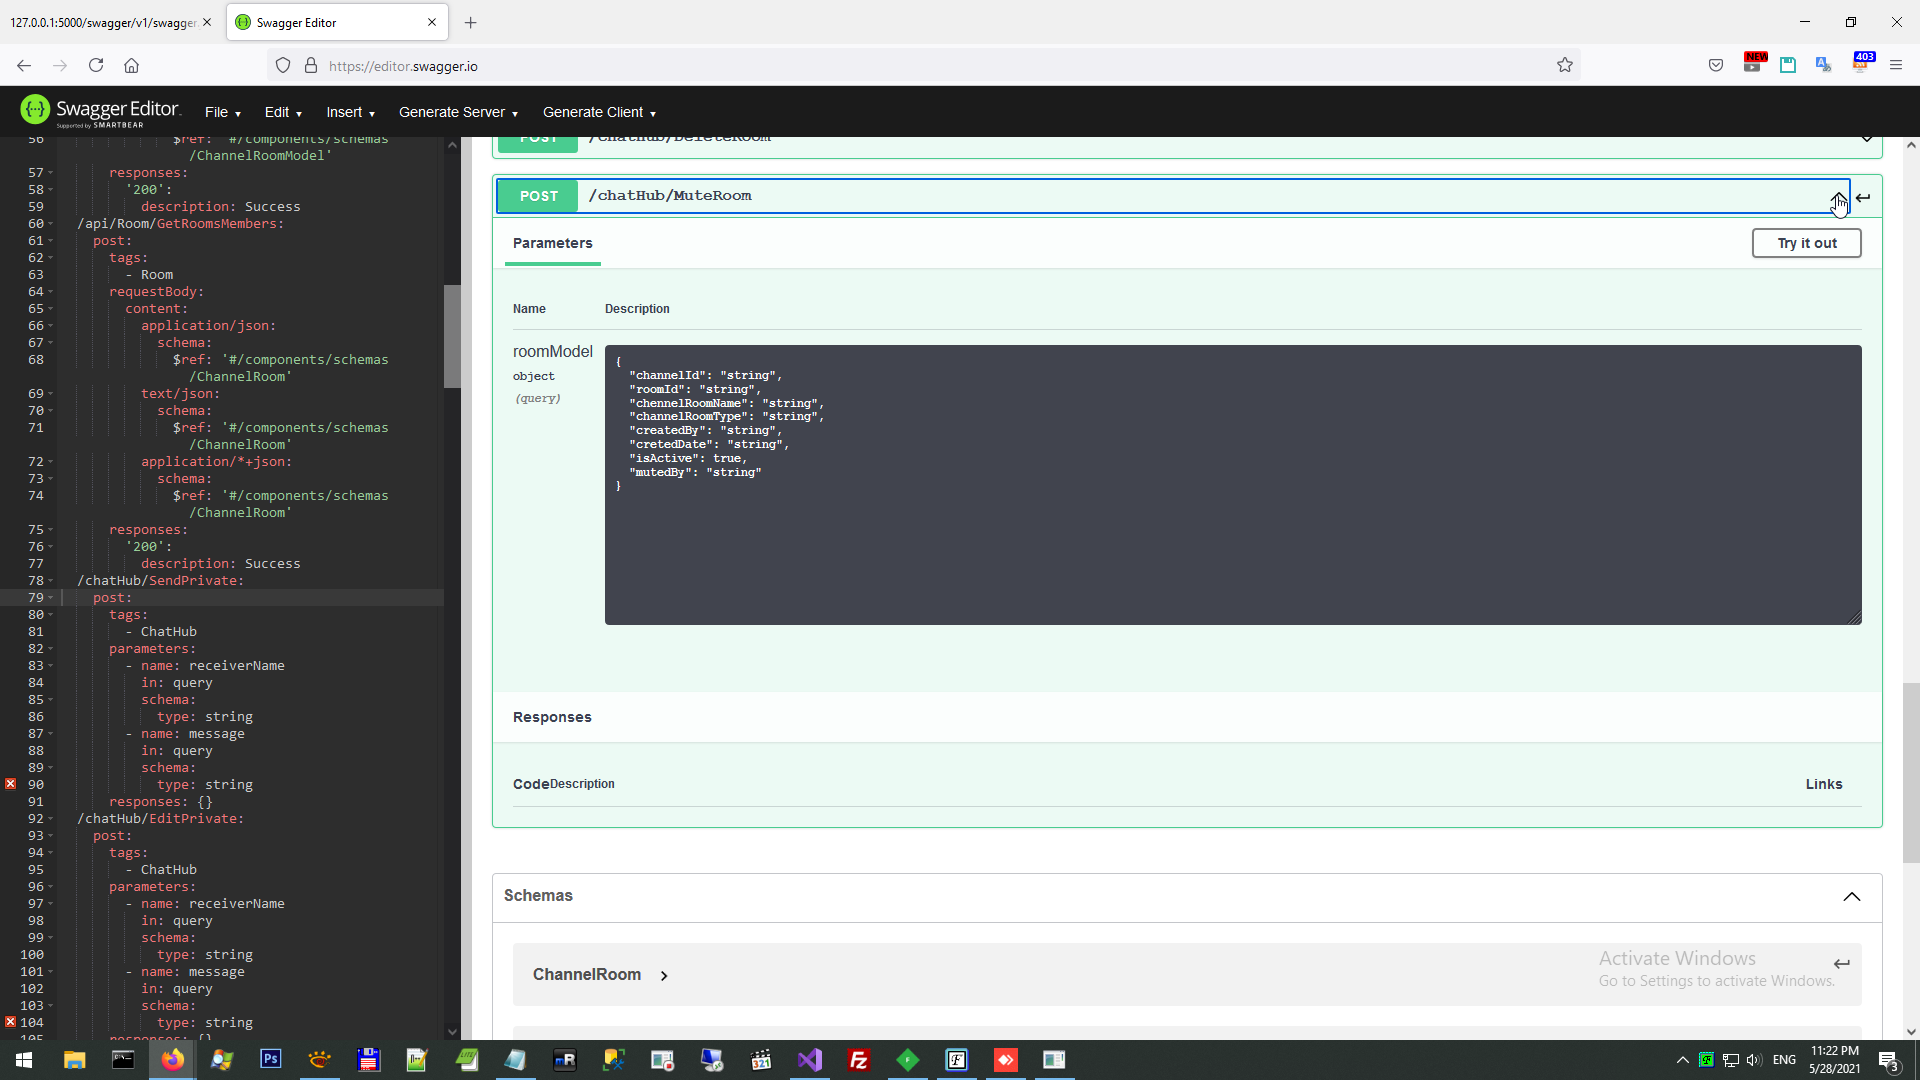The height and width of the screenshot is (1080, 1920).
Task: Launch Visual Studio from the taskbar
Action: [x=809, y=1059]
